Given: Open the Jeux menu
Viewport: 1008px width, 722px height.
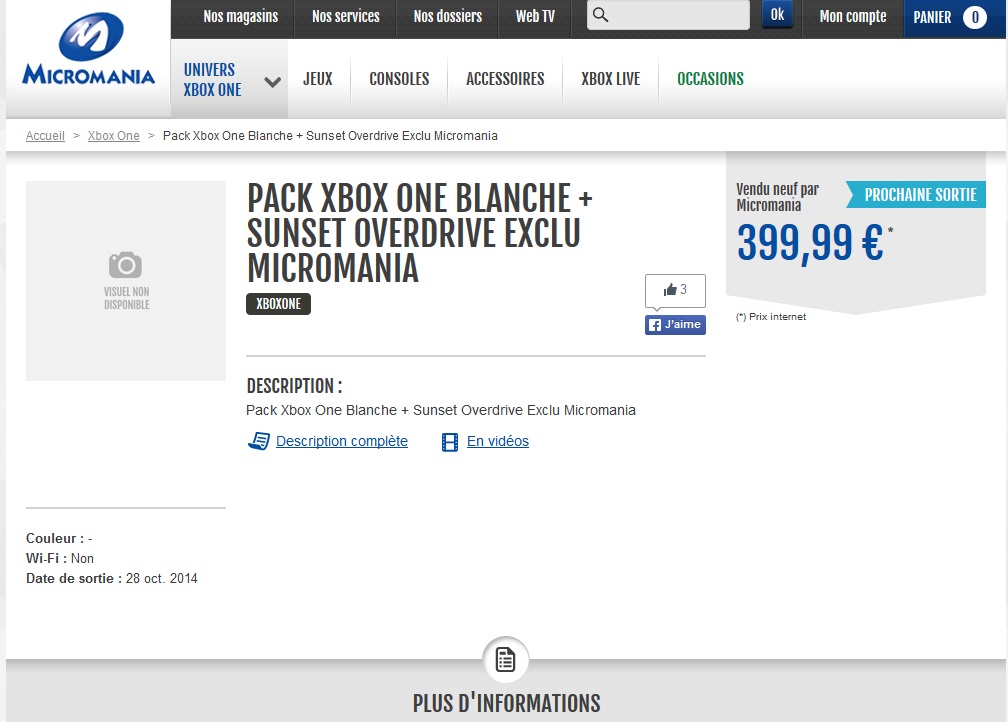Looking at the screenshot, I should (x=318, y=79).
